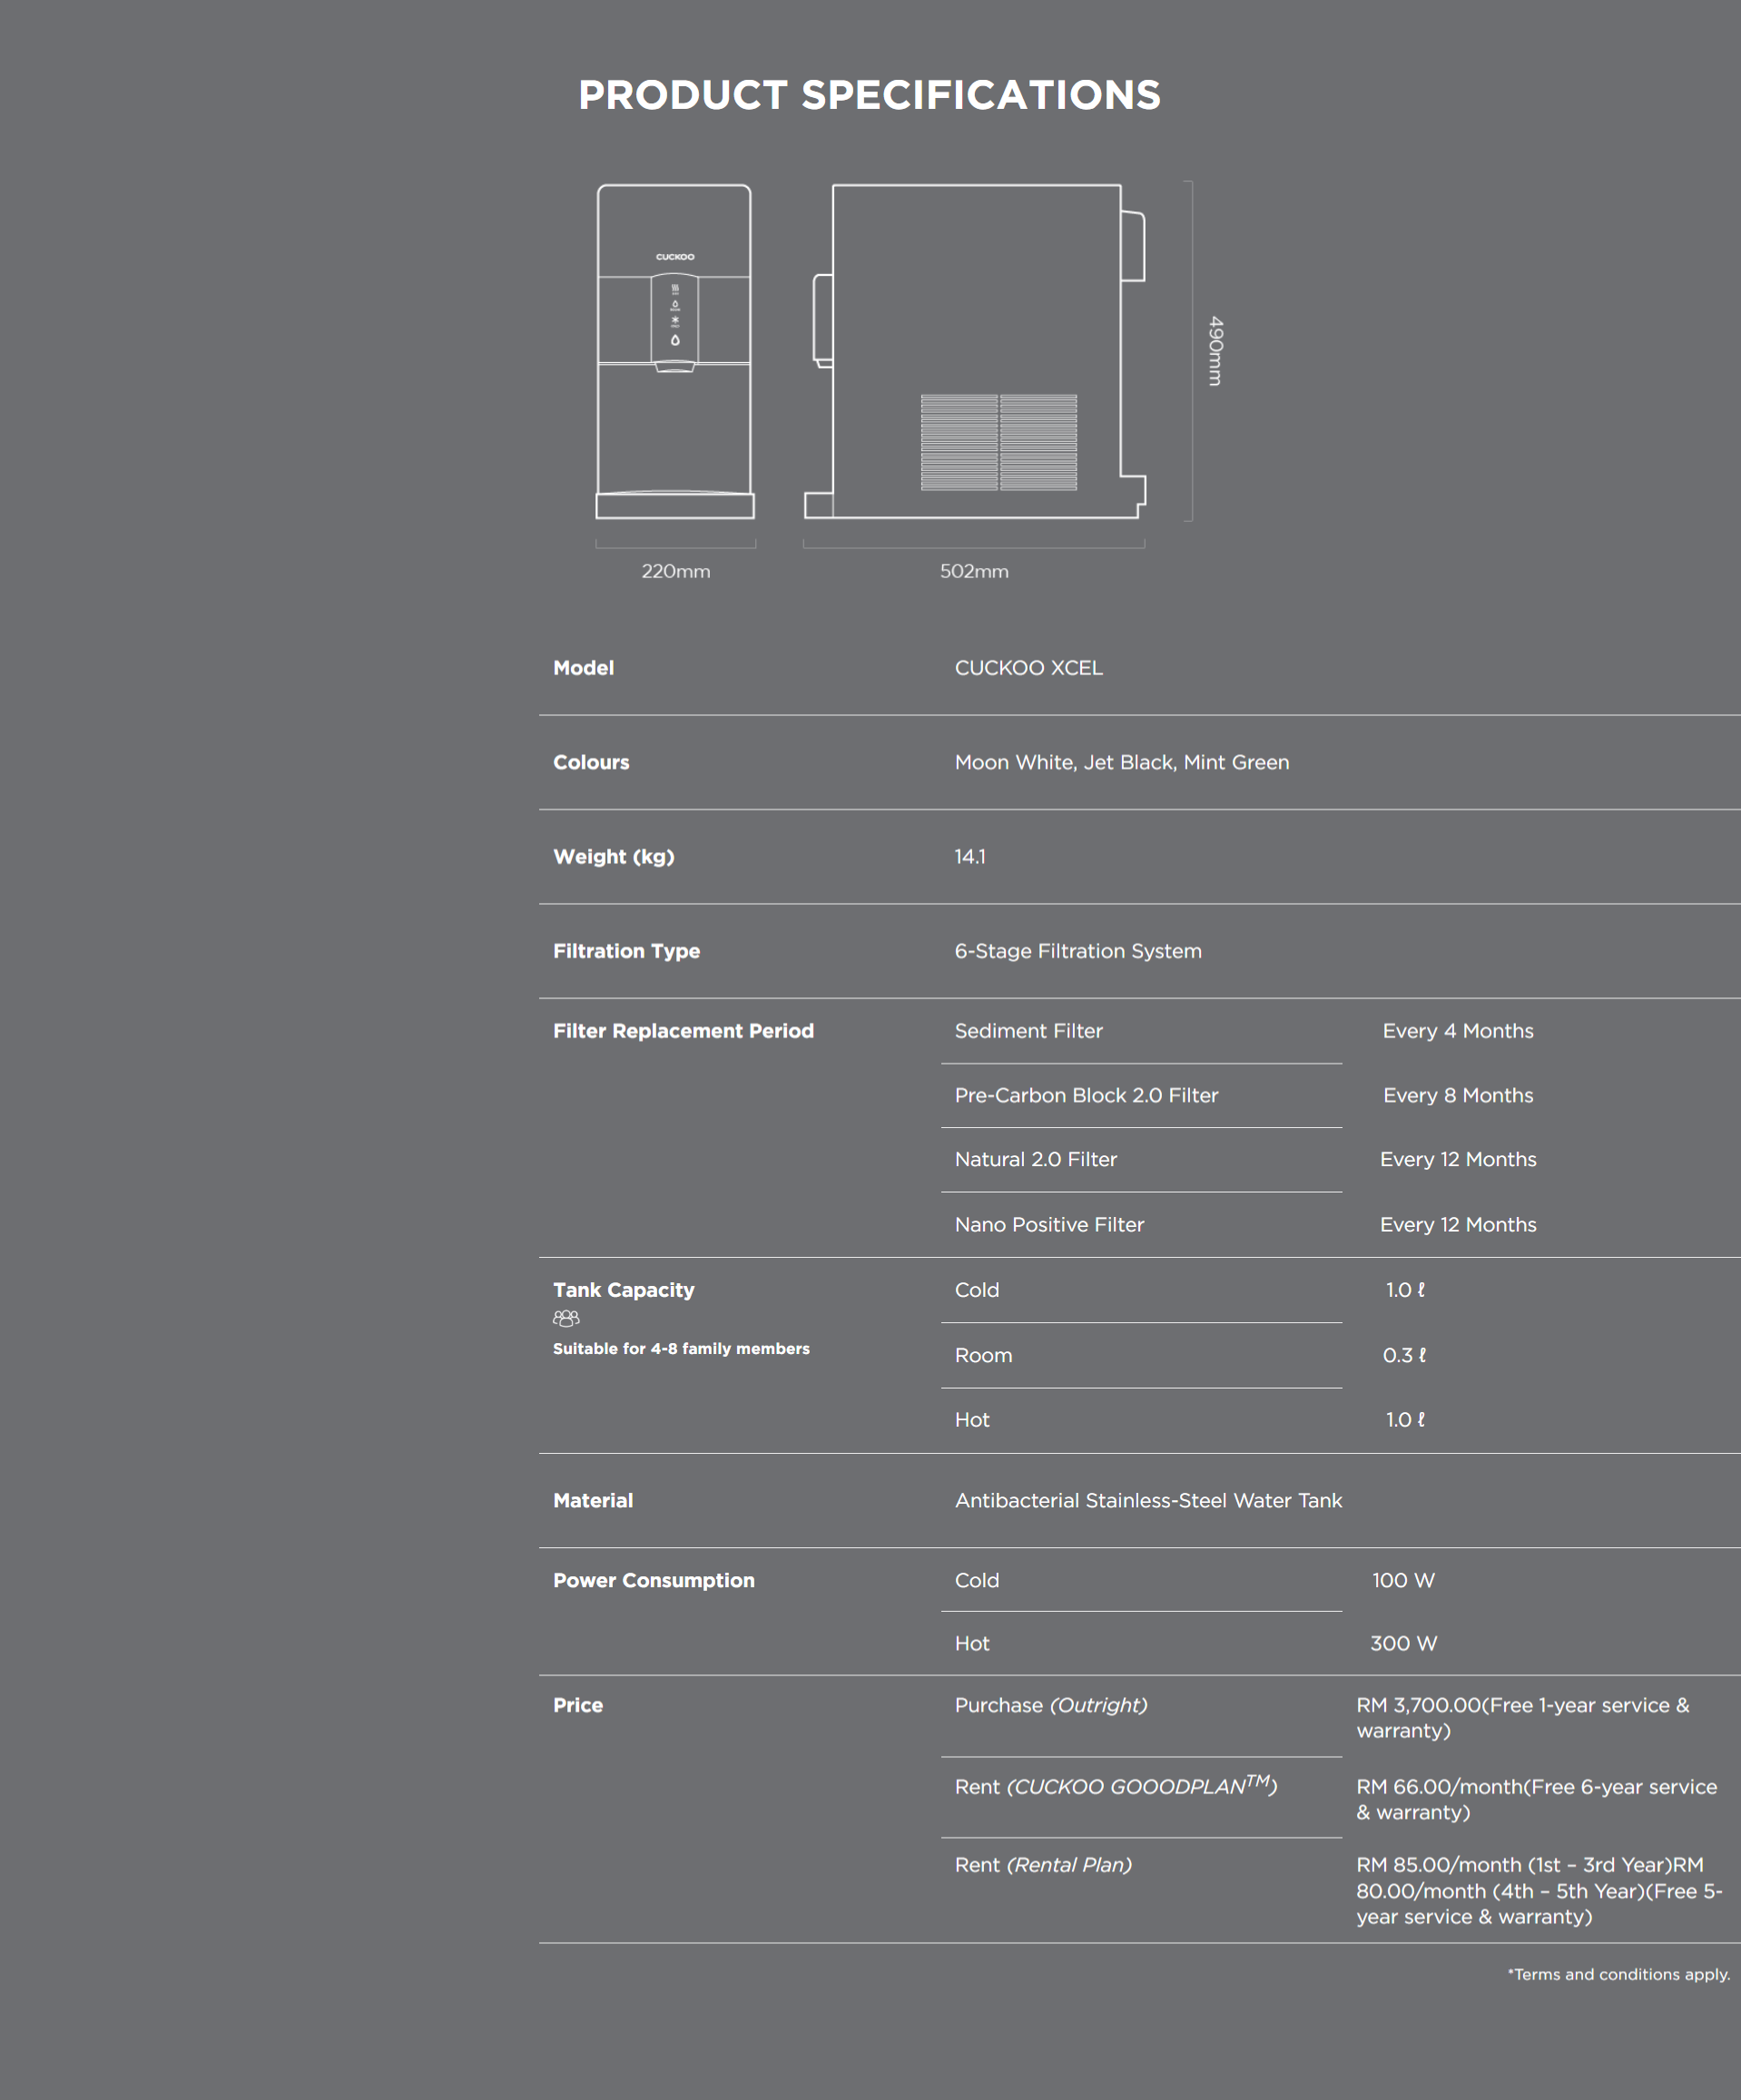Select 'Every 12 Months' beside Natural 2.0 Filter

tap(1458, 1159)
